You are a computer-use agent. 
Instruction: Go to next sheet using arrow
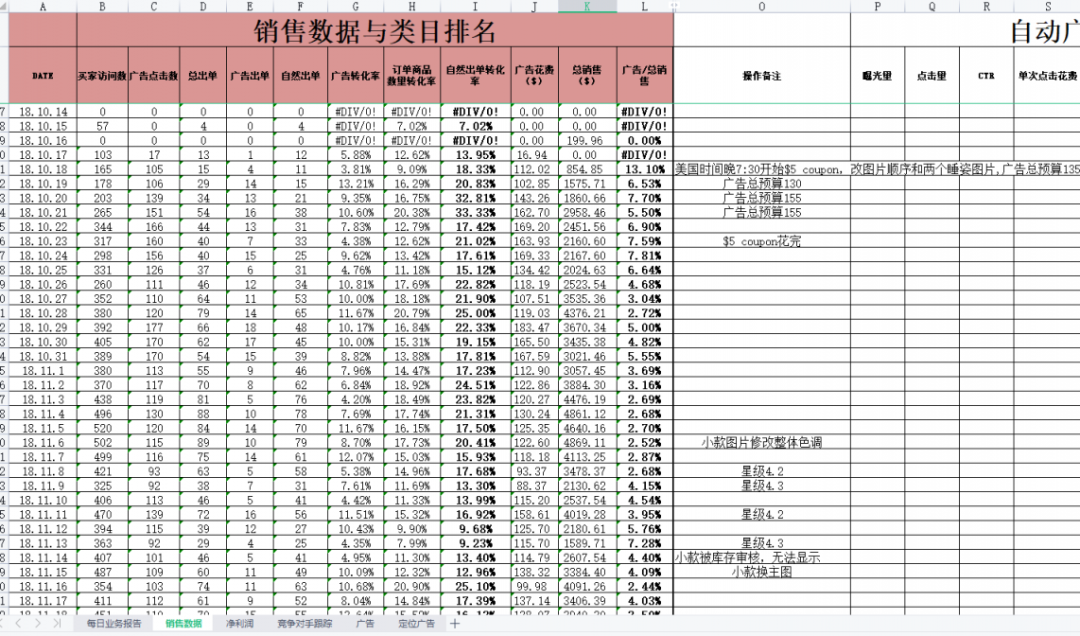click(x=38, y=623)
